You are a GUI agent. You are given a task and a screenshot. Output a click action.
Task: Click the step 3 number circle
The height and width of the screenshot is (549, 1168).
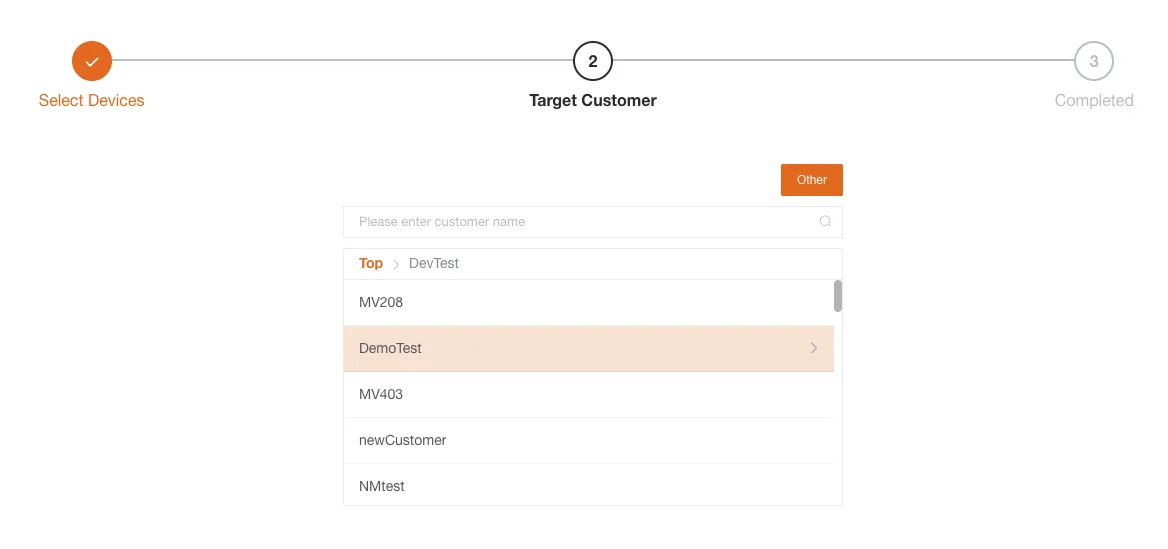tap(1094, 61)
